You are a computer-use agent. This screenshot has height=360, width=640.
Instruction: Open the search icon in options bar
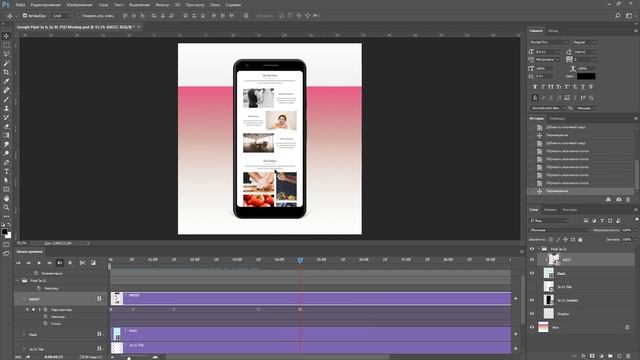(x=618, y=16)
